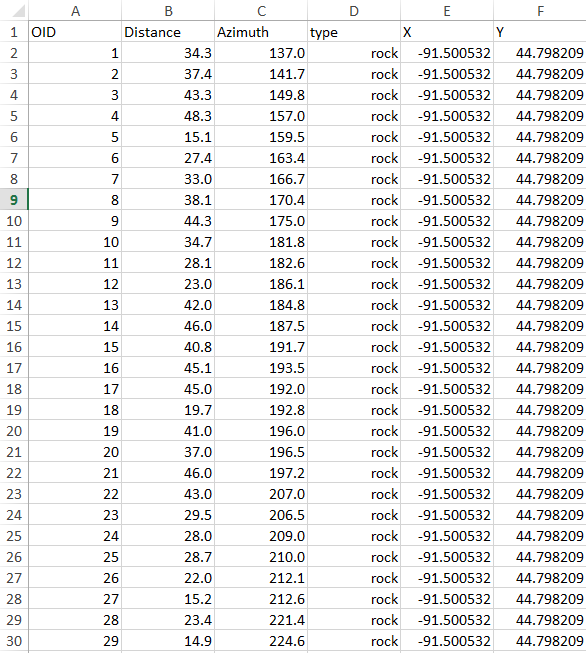This screenshot has width=586, height=653.
Task: Select Distance cell 28.7
Action: coord(168,557)
